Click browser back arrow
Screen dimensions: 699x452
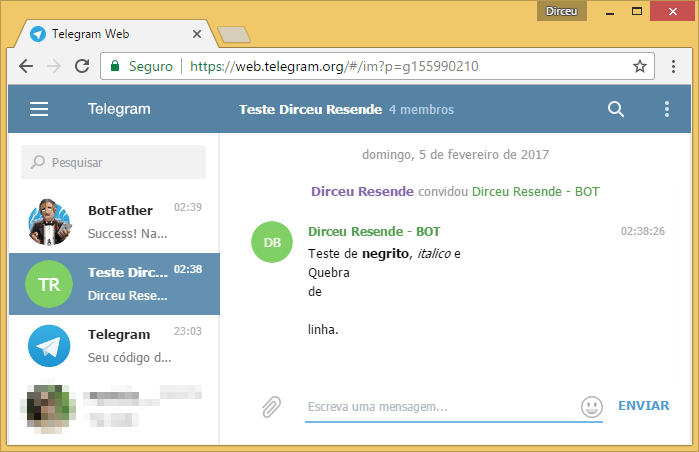pyautogui.click(x=26, y=66)
